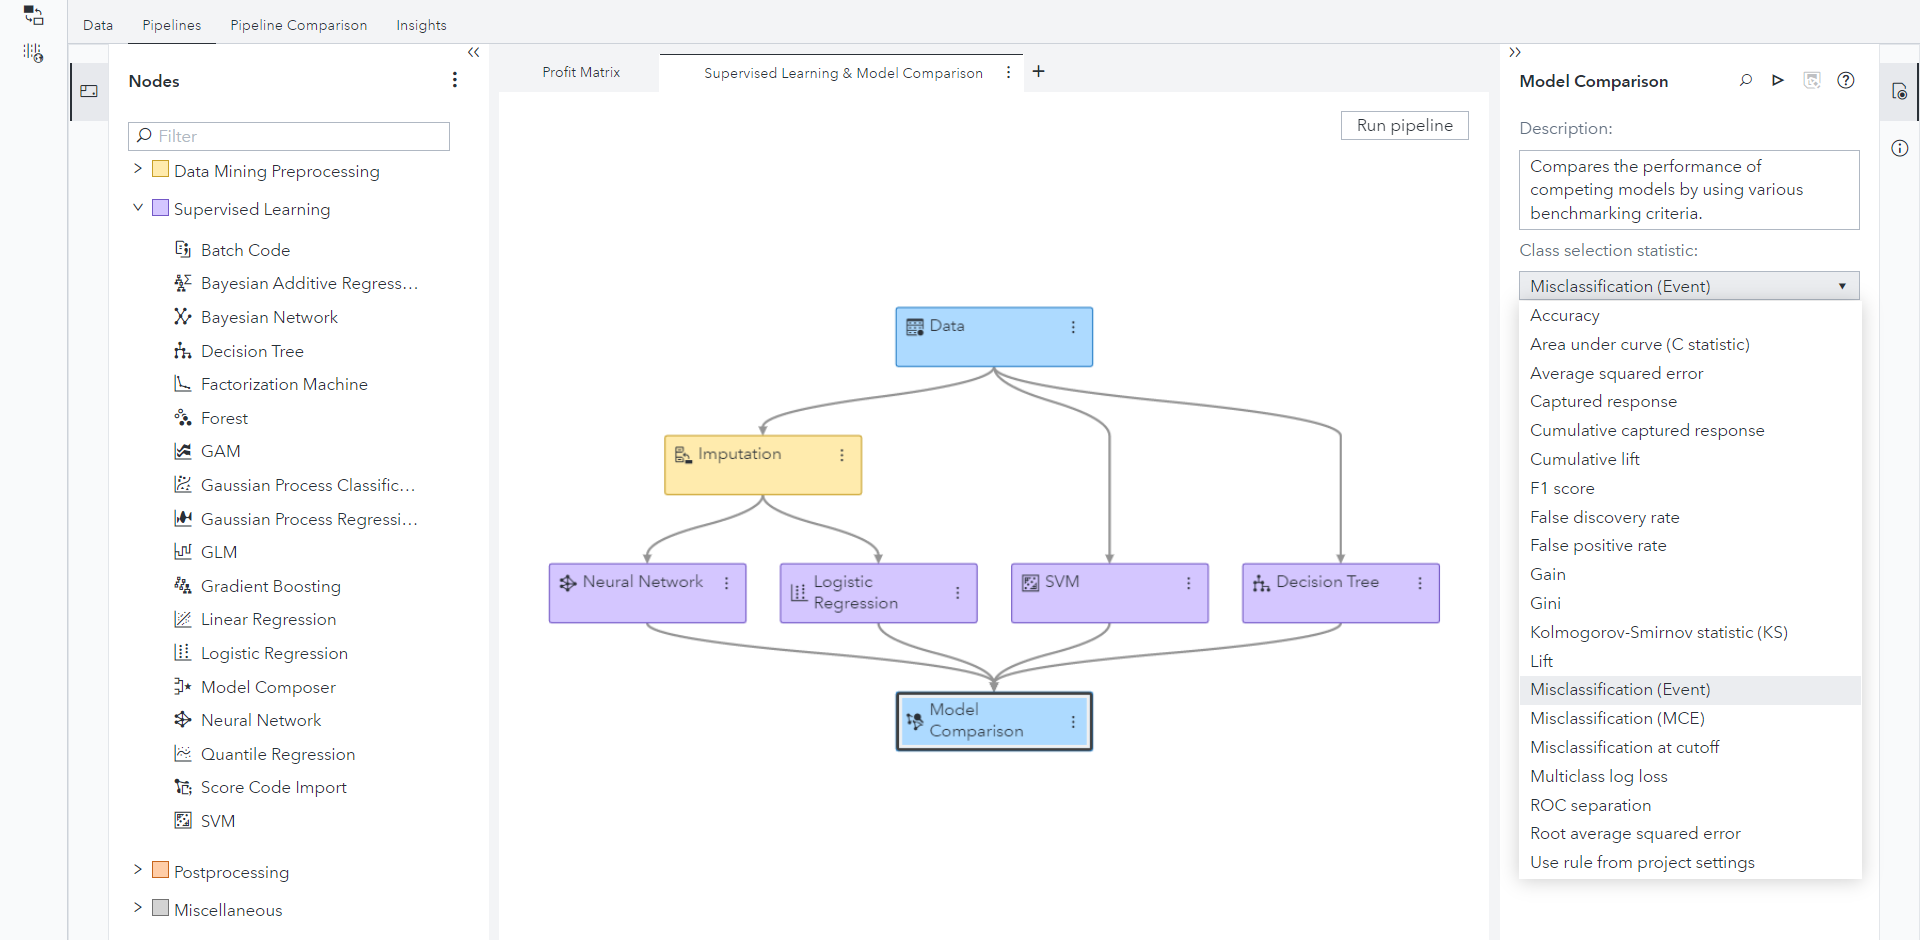The height and width of the screenshot is (940, 1920).
Task: Open the Data node options menu
Action: click(1073, 327)
